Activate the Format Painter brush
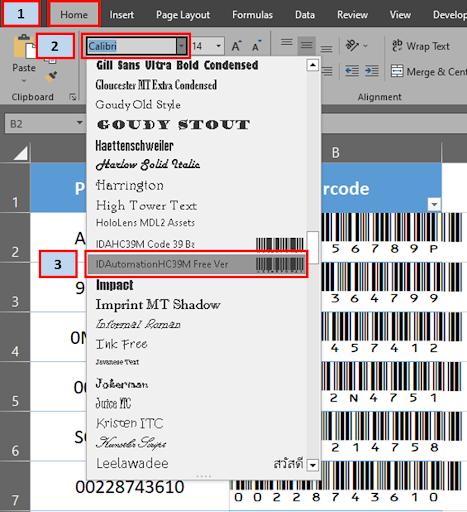 pyautogui.click(x=51, y=77)
